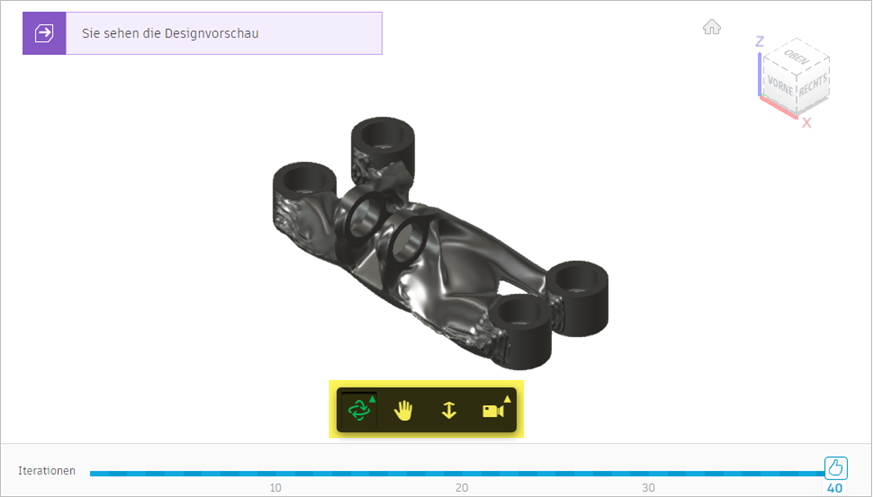Click 'Sie sehen die Designvorschau' banner text

point(170,33)
